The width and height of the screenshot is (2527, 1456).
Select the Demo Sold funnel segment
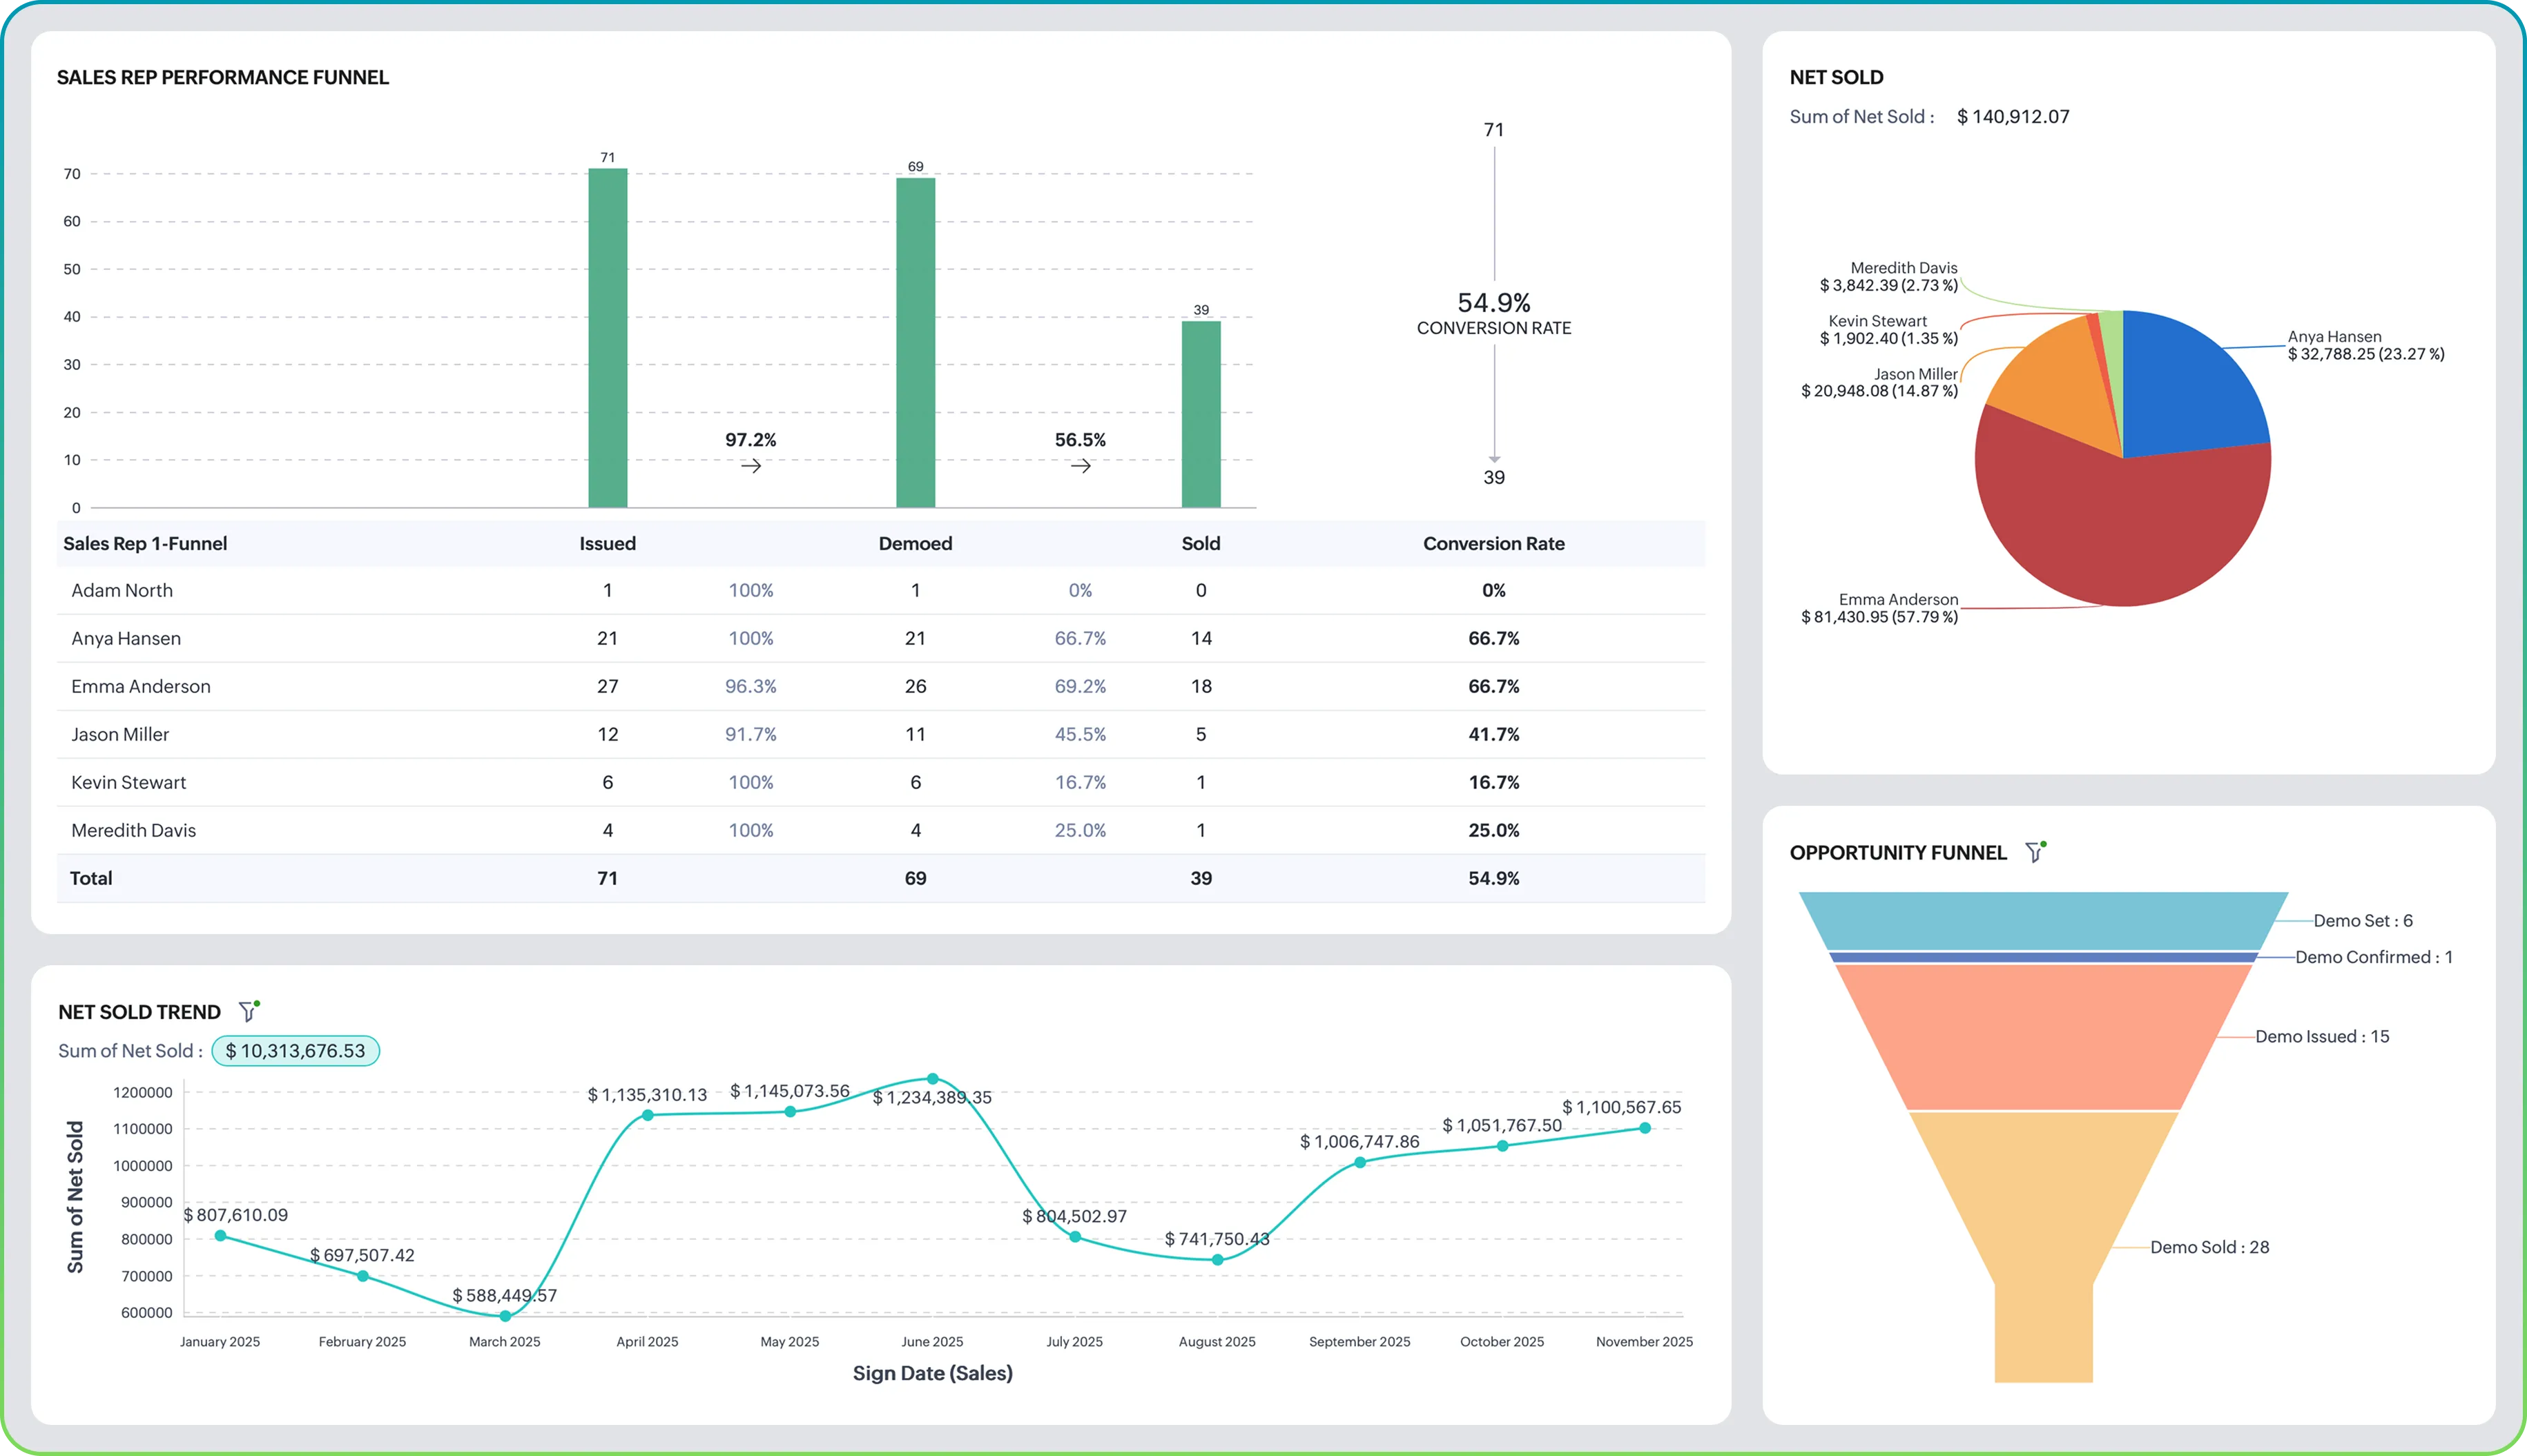[2043, 1220]
